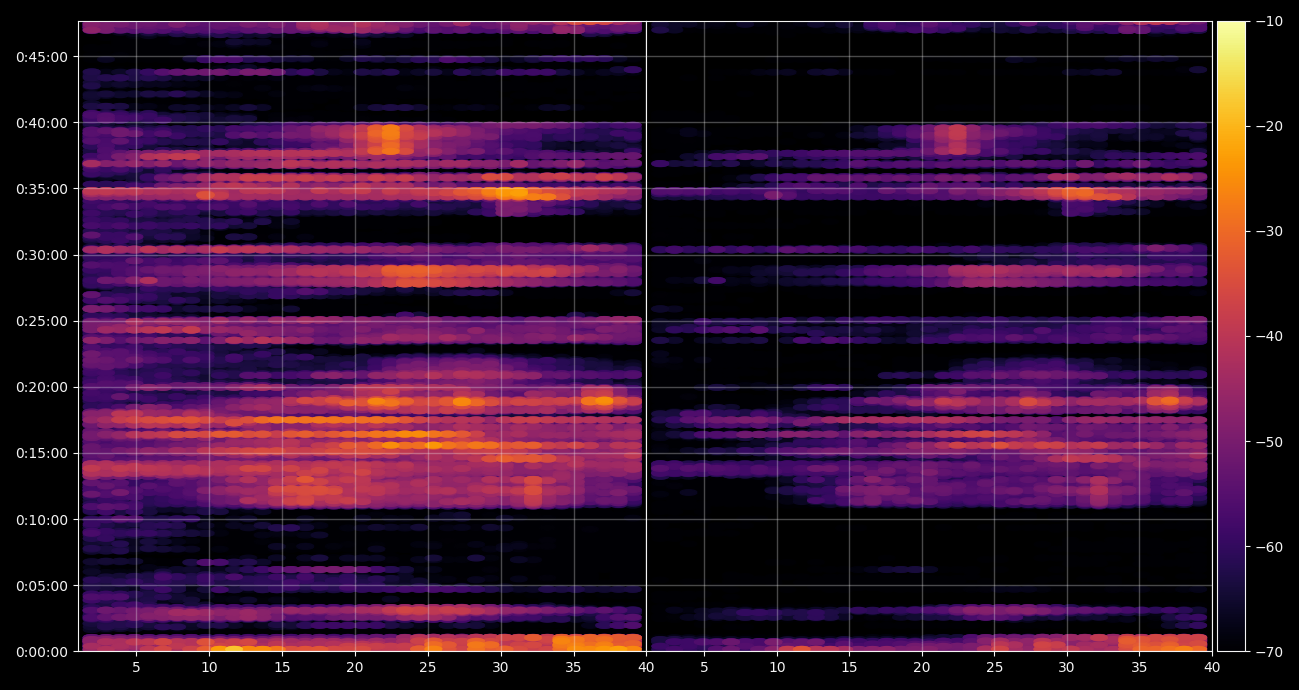Click the 0:10:00 time axis label
Viewport: 1299px width, 690px height.
[41, 520]
